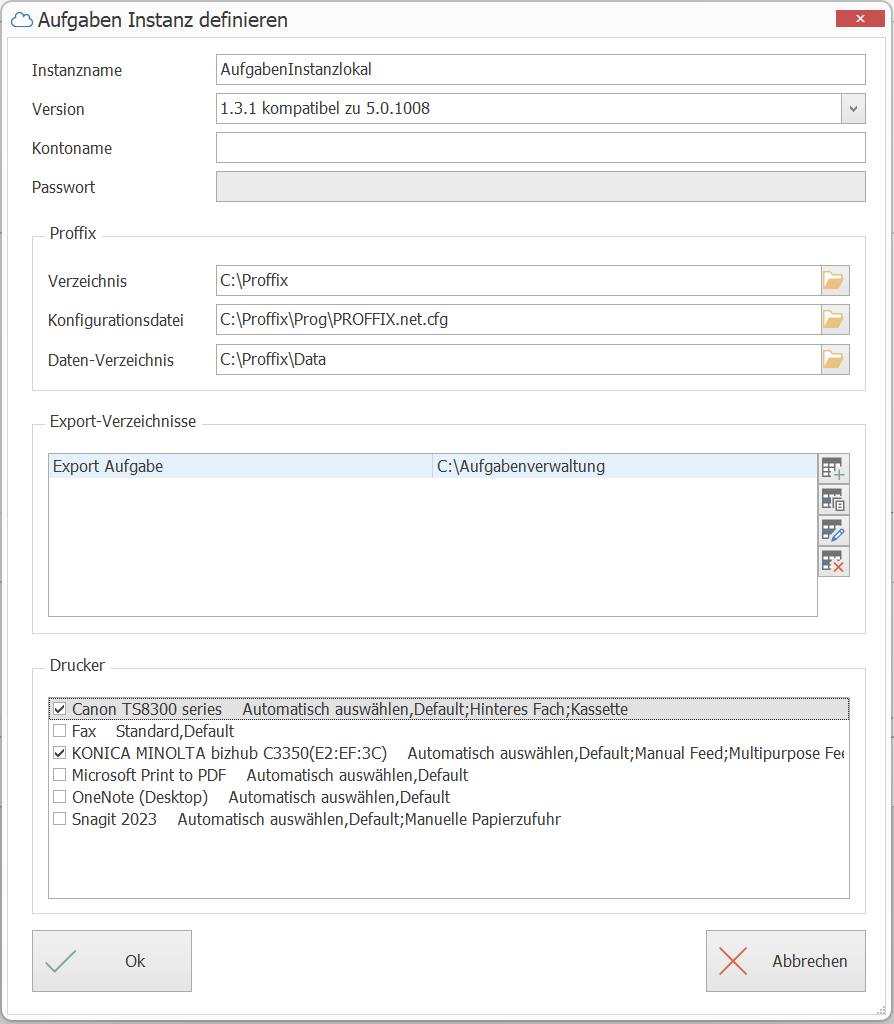The height and width of the screenshot is (1024, 894).
Task: Uncheck the Canon TS8300 series printer
Action: pyautogui.click(x=59, y=709)
